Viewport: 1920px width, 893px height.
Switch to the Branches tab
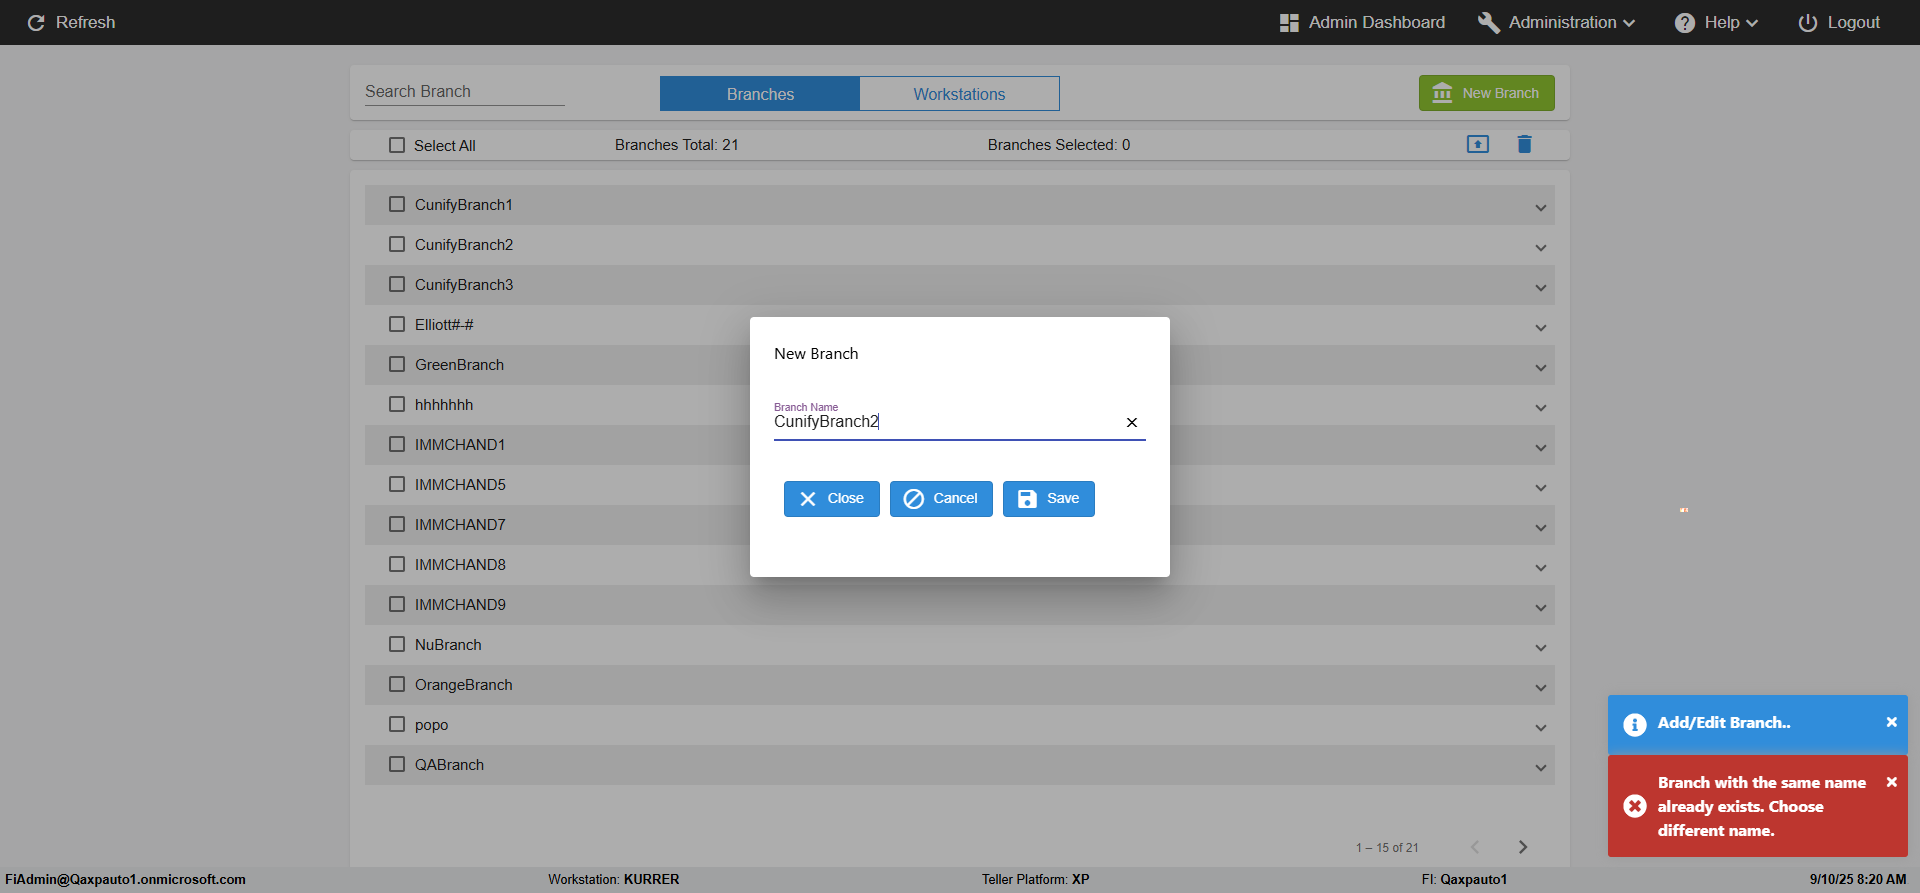760,94
